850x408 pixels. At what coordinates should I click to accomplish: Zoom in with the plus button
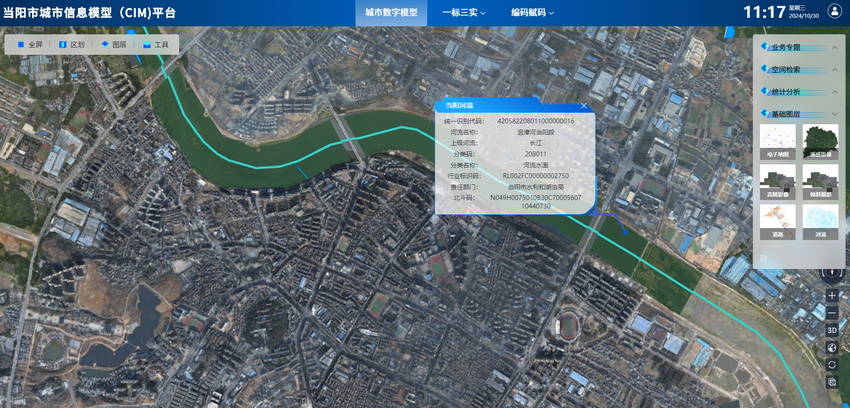click(x=832, y=296)
